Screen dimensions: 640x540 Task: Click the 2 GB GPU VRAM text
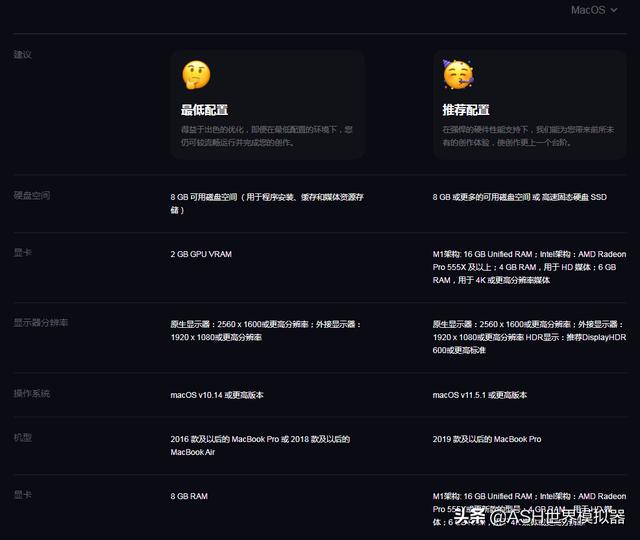pos(201,255)
